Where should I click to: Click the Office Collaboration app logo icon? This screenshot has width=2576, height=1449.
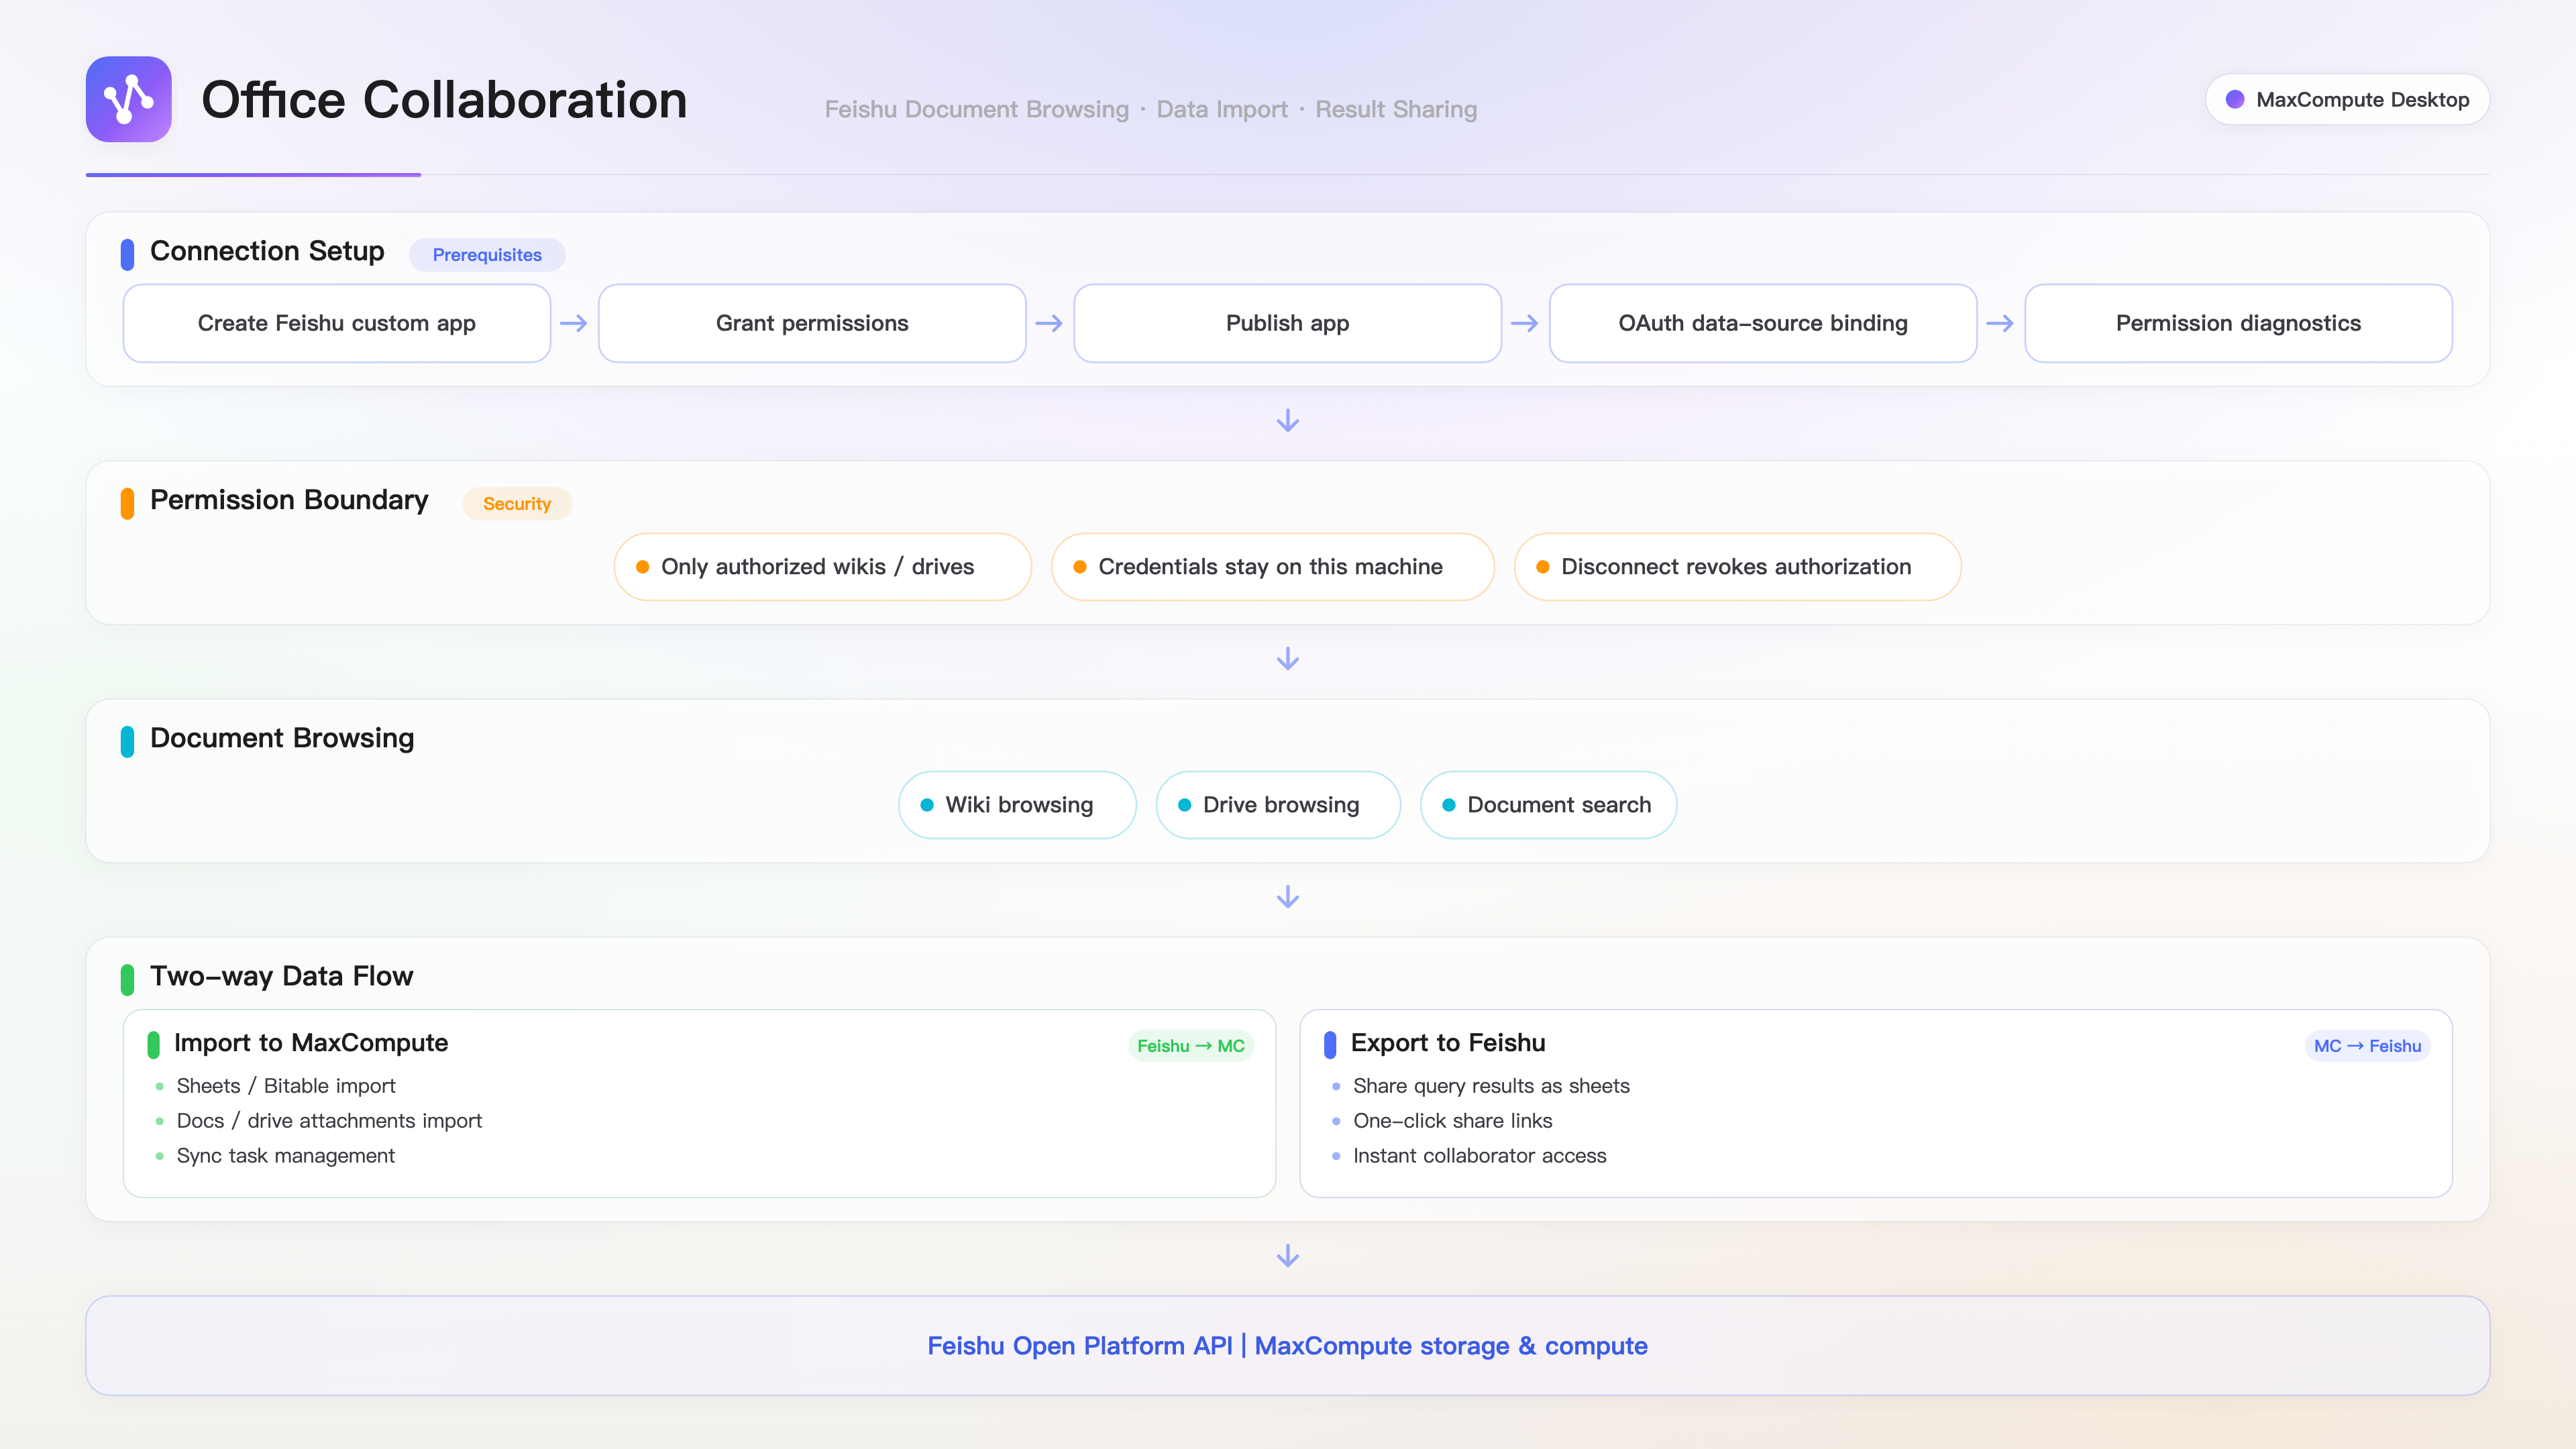click(x=128, y=99)
